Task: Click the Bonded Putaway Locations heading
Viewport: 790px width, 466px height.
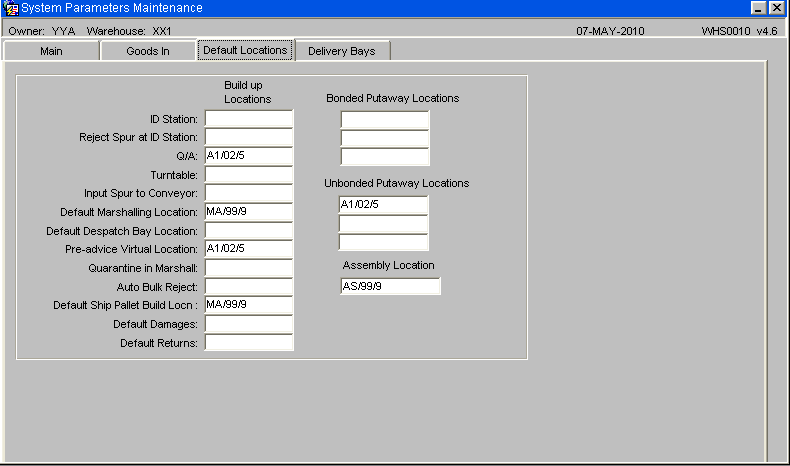Action: (x=392, y=98)
